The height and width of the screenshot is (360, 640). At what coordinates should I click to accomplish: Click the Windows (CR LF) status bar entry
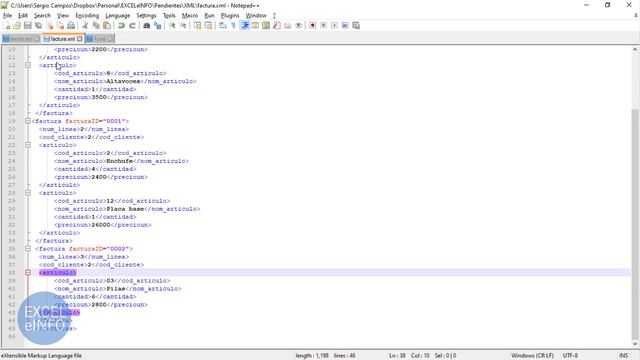pos(532,356)
